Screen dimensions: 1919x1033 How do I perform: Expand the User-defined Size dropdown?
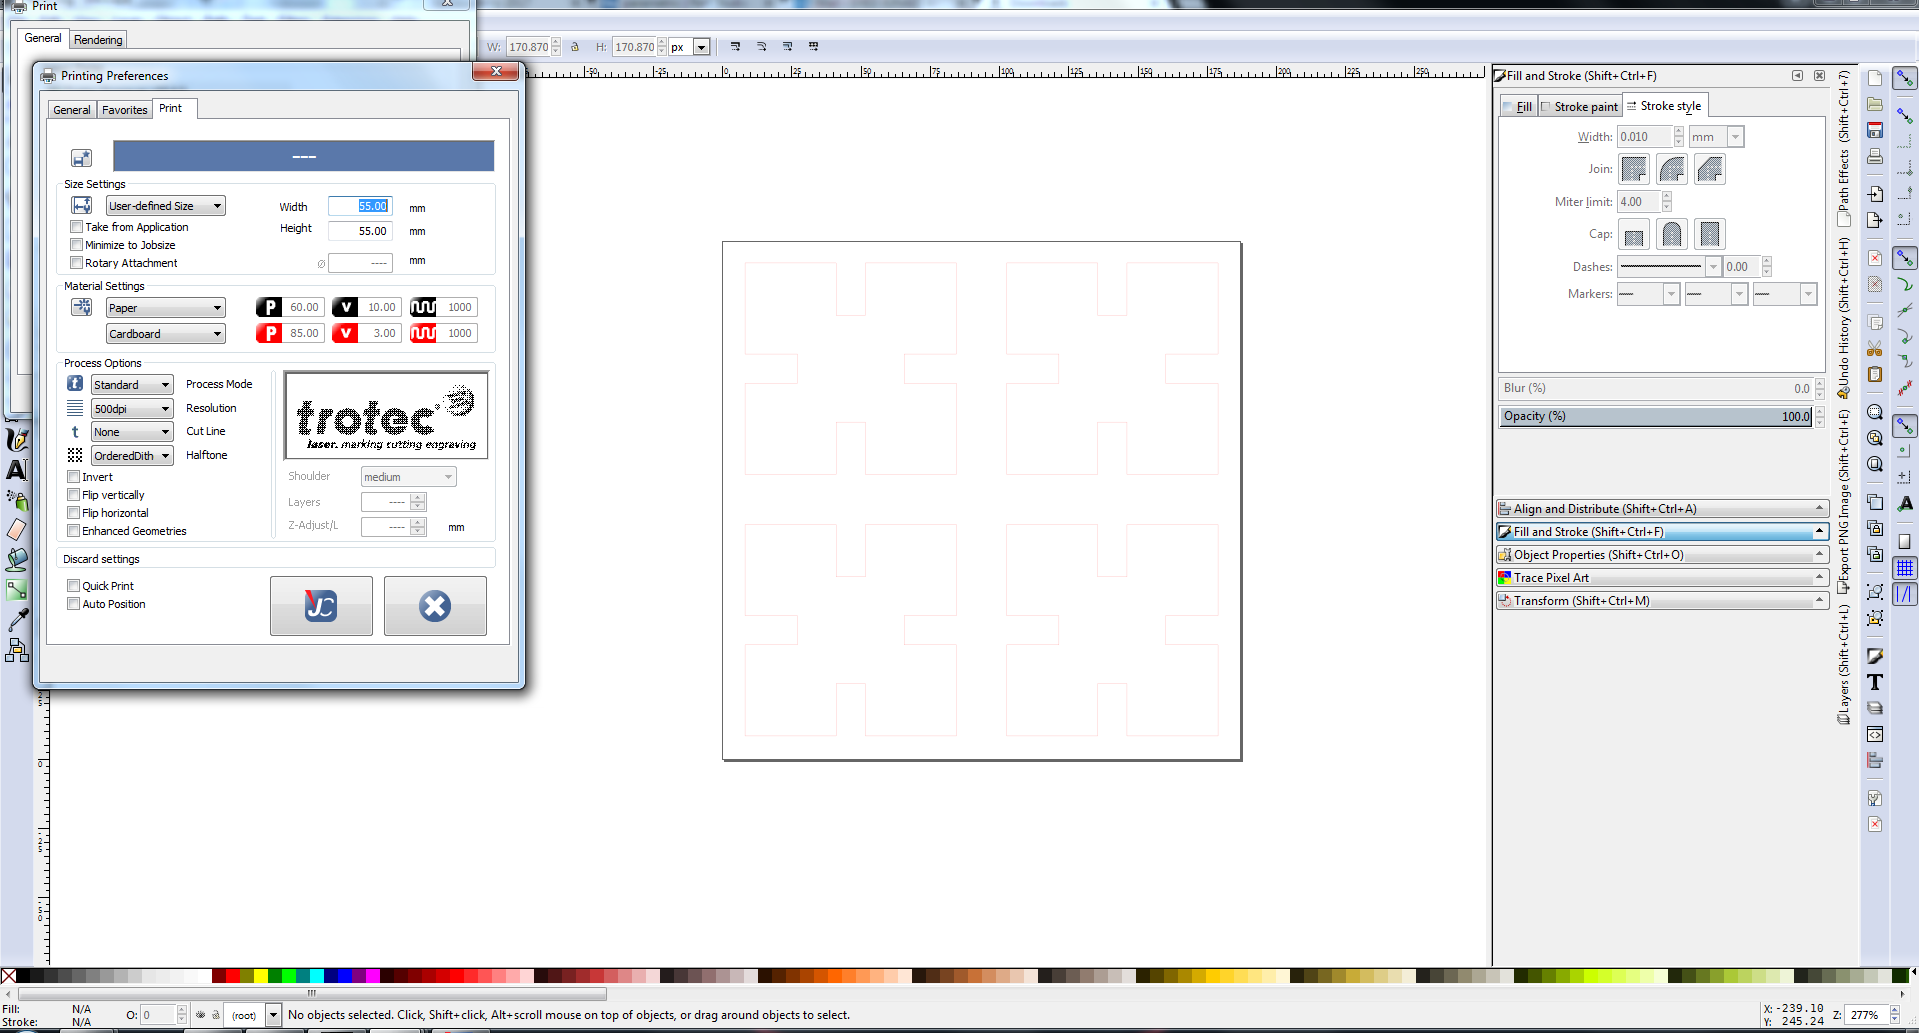(165, 206)
